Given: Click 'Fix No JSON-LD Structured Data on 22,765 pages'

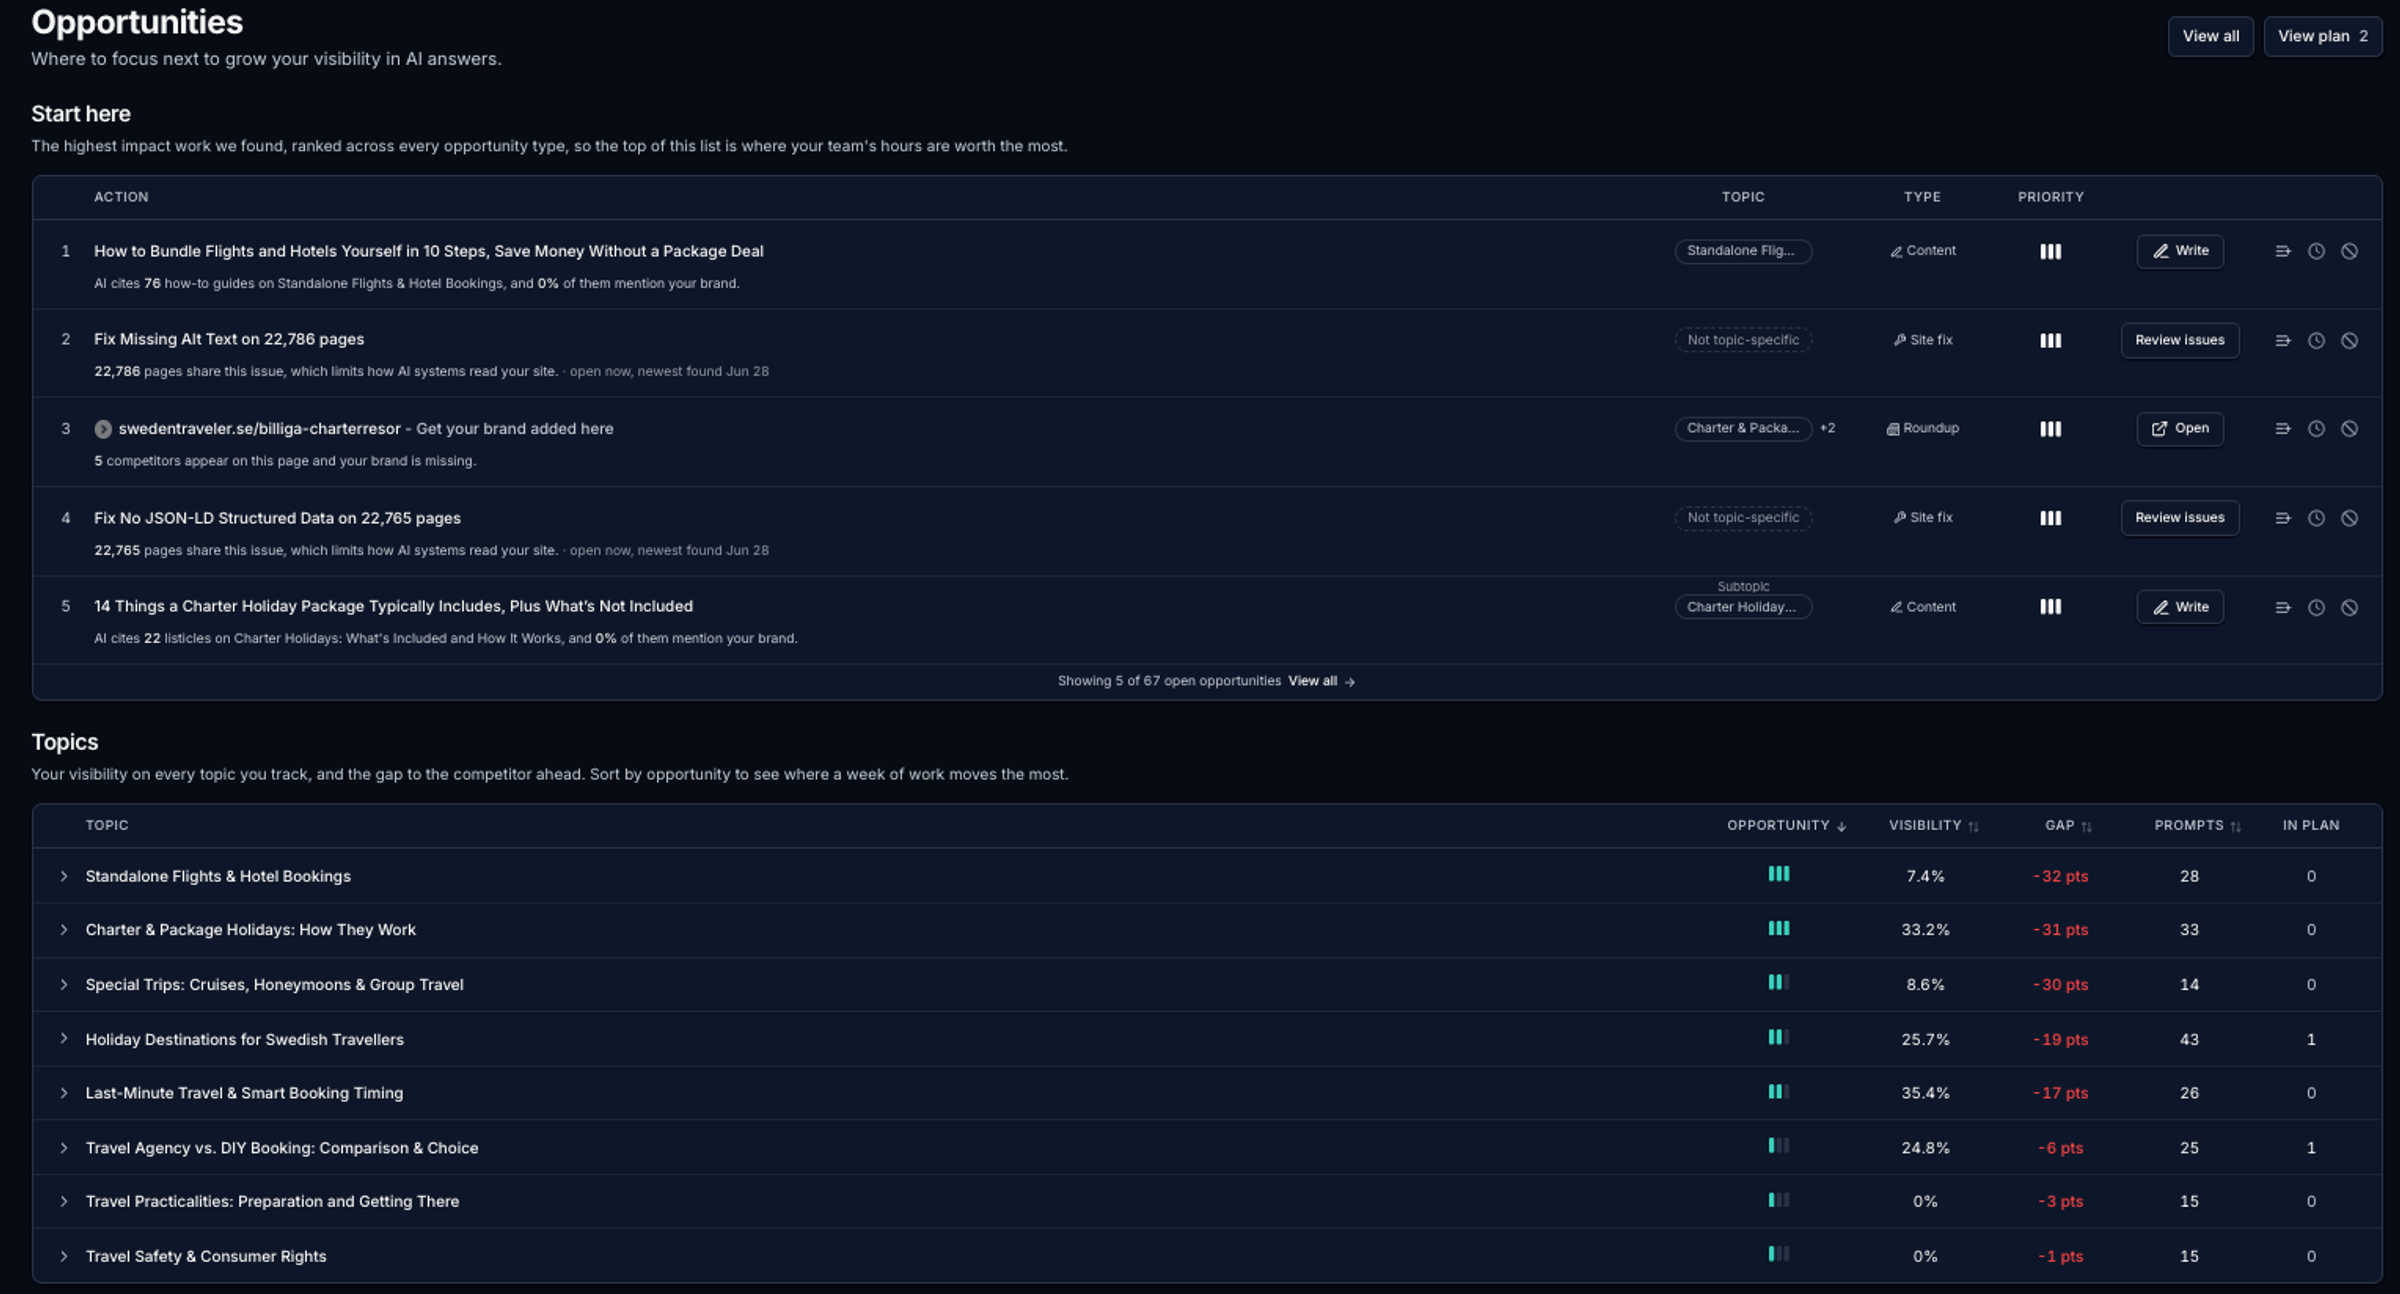Looking at the screenshot, I should 277,518.
